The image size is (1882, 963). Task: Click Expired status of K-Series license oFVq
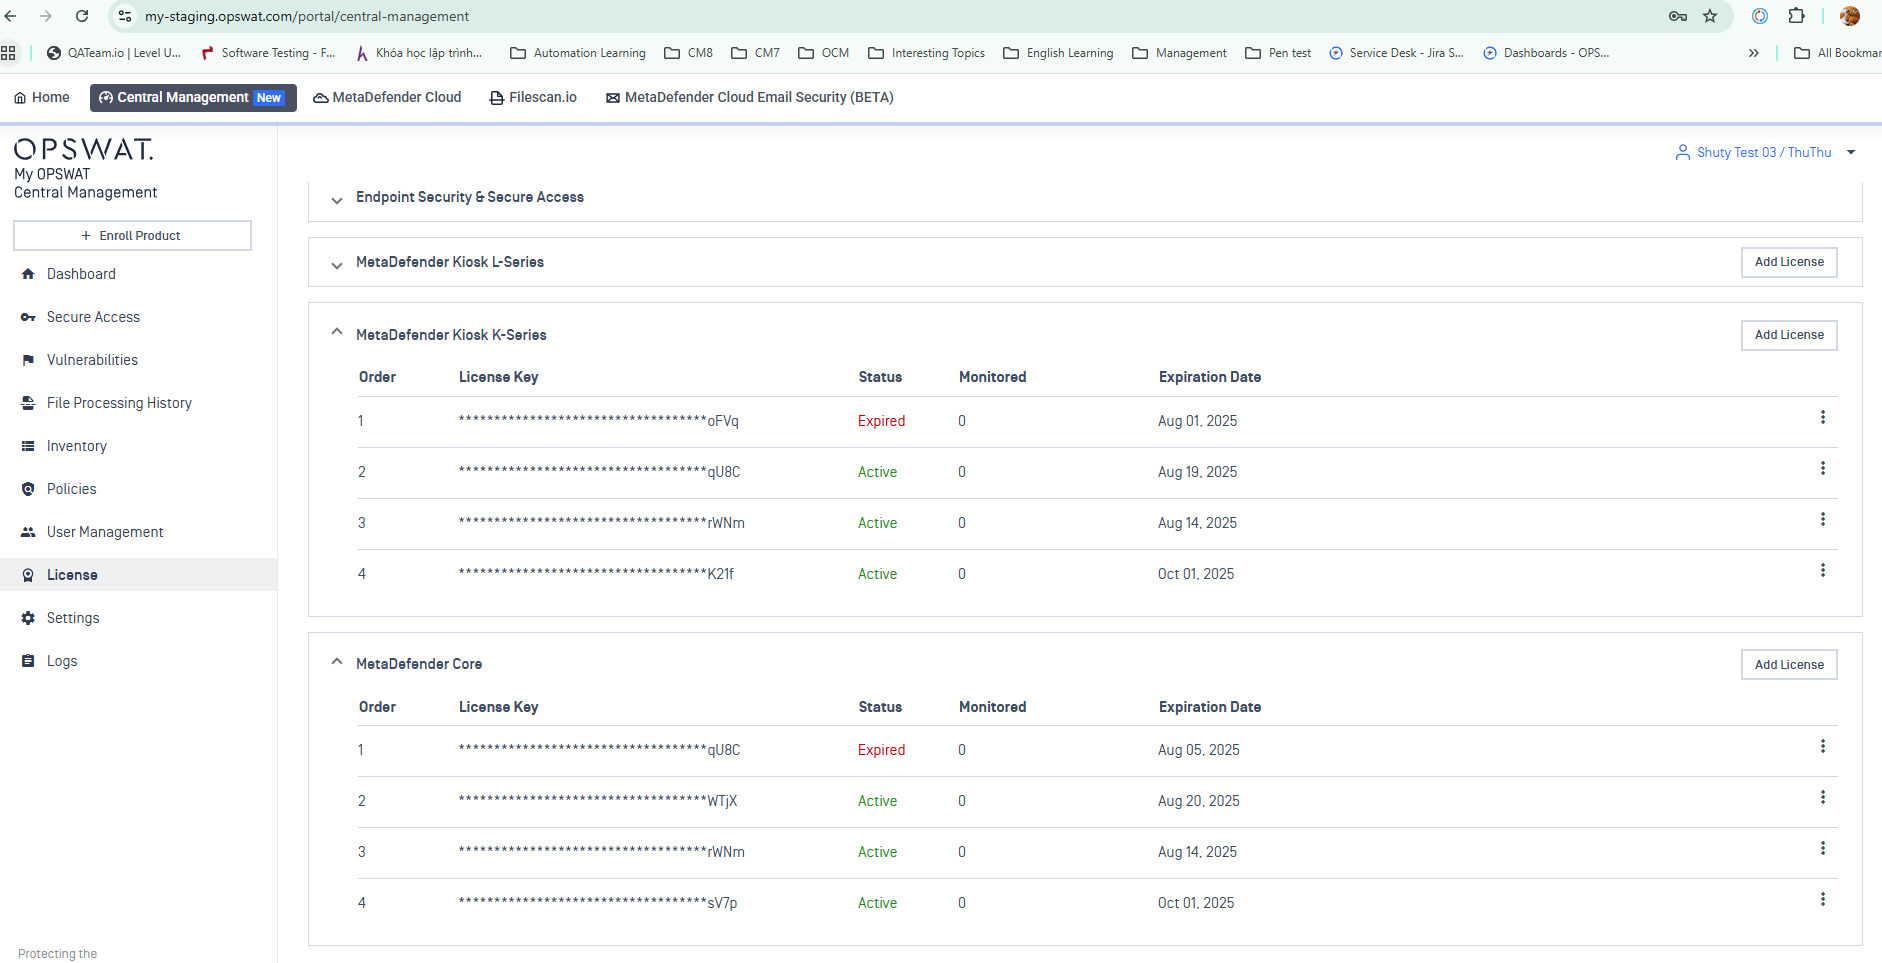click(881, 421)
